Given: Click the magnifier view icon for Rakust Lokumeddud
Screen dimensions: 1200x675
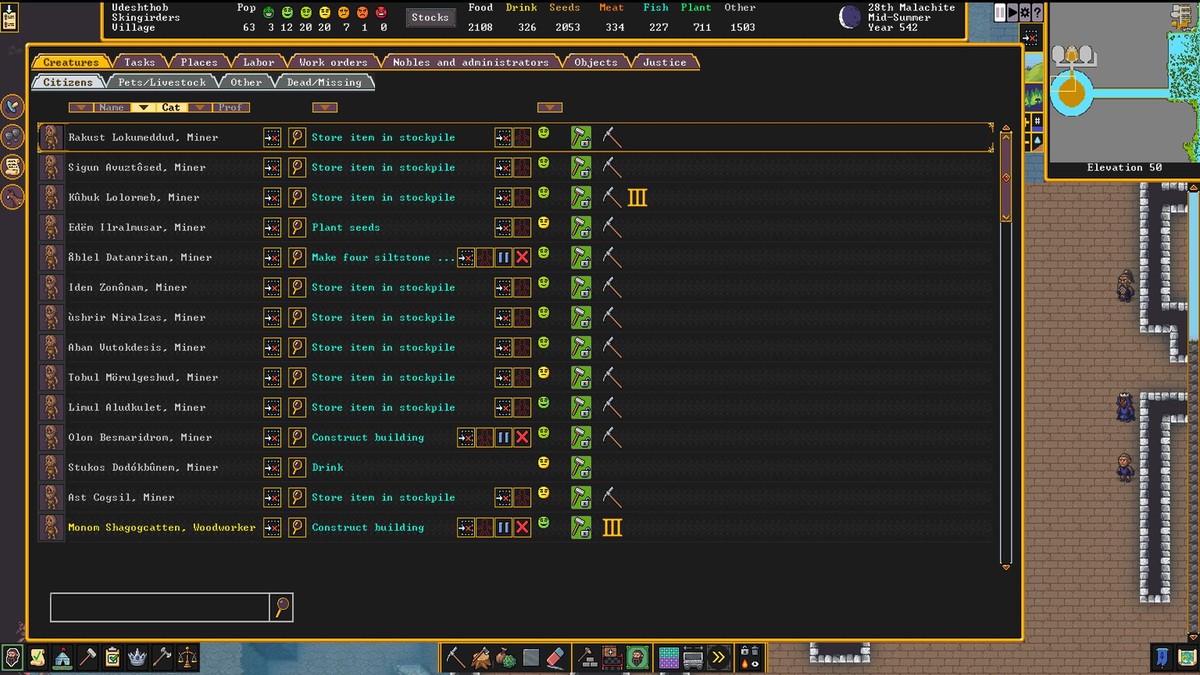Looking at the screenshot, I should point(297,137).
